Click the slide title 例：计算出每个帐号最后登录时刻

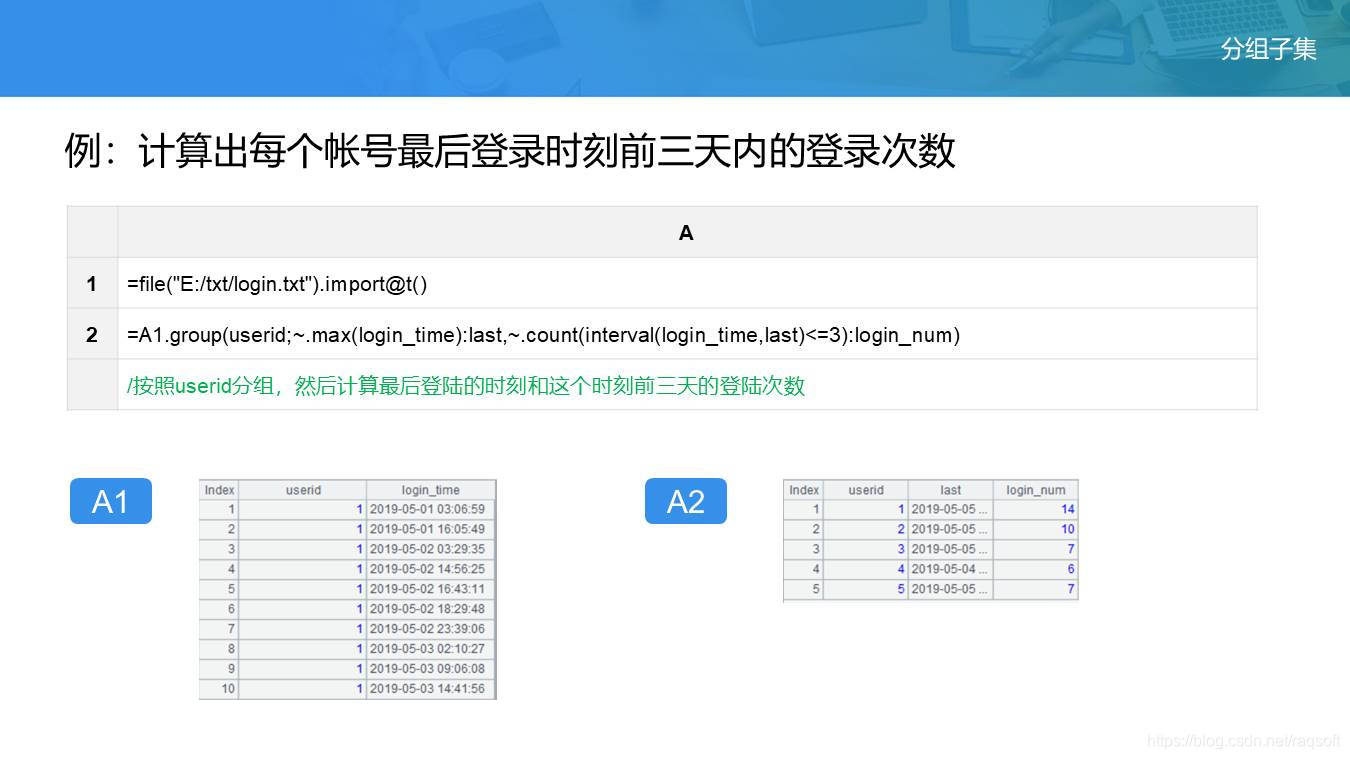(x=510, y=151)
